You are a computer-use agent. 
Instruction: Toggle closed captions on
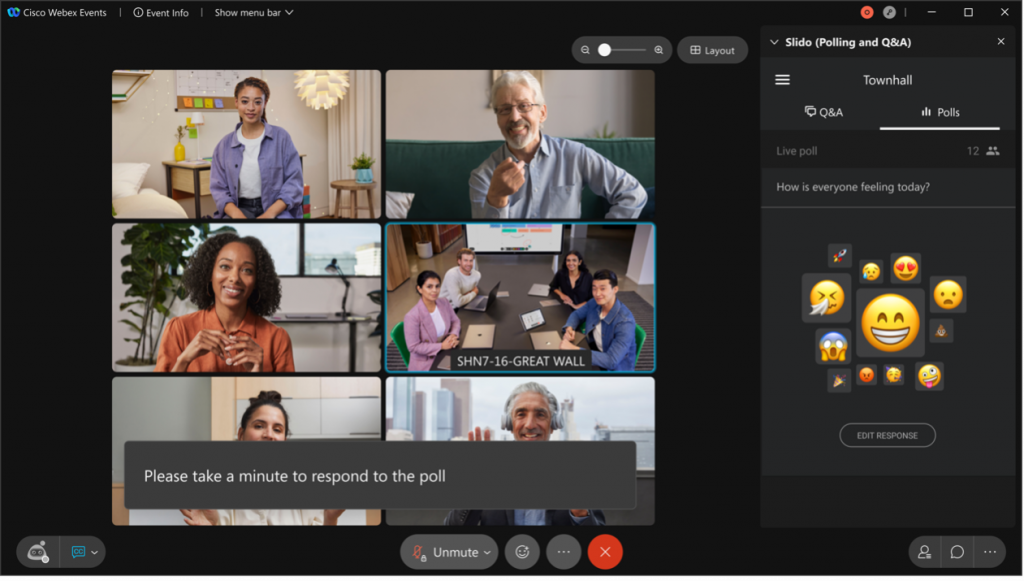[79, 551]
